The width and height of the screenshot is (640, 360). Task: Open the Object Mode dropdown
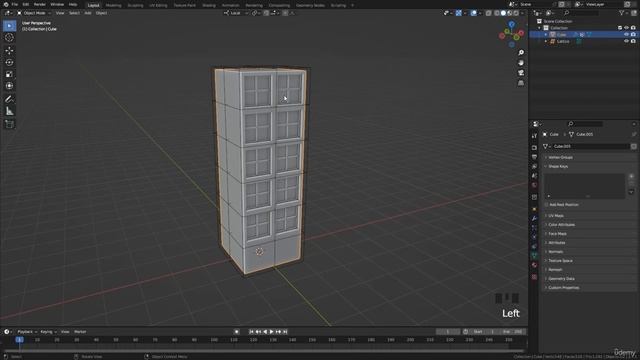pyautogui.click(x=34, y=13)
